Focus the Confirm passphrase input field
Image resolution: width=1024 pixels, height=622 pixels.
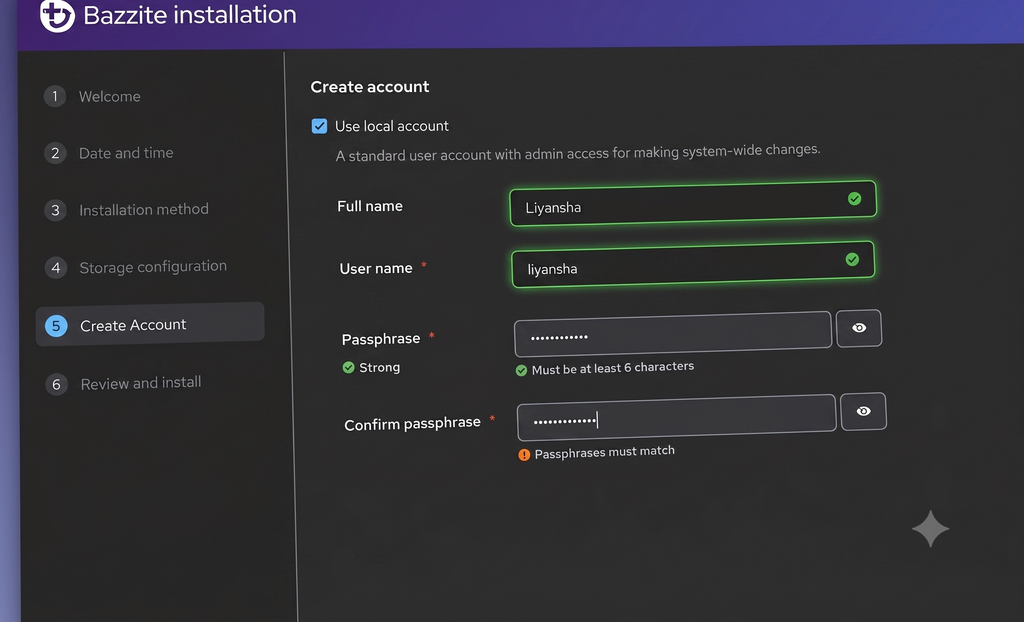pos(677,417)
